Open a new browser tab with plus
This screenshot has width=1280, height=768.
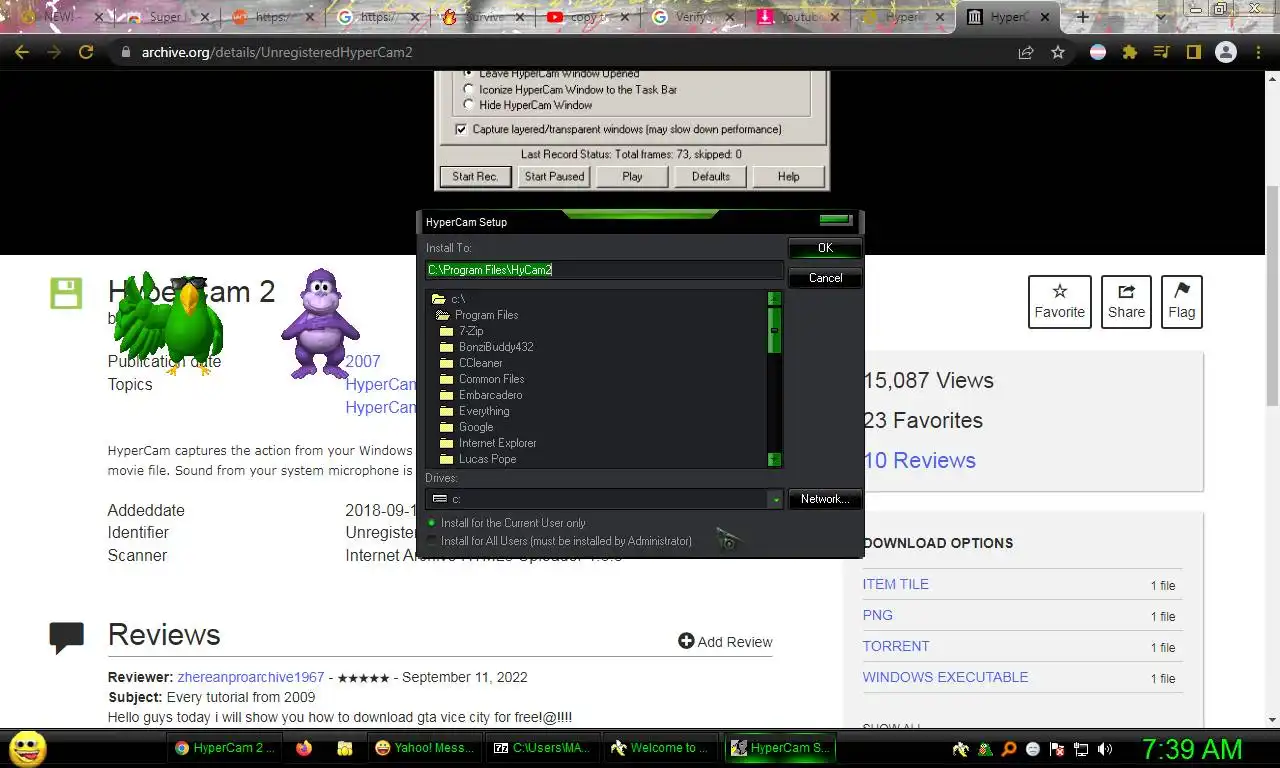point(1082,17)
